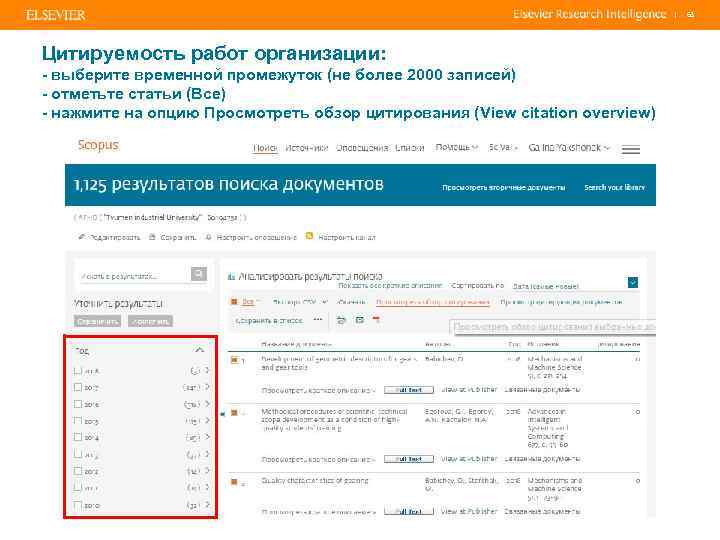Click the arrow next to 2018 count
Image resolution: width=720 pixels, height=540 pixels.
click(207, 370)
